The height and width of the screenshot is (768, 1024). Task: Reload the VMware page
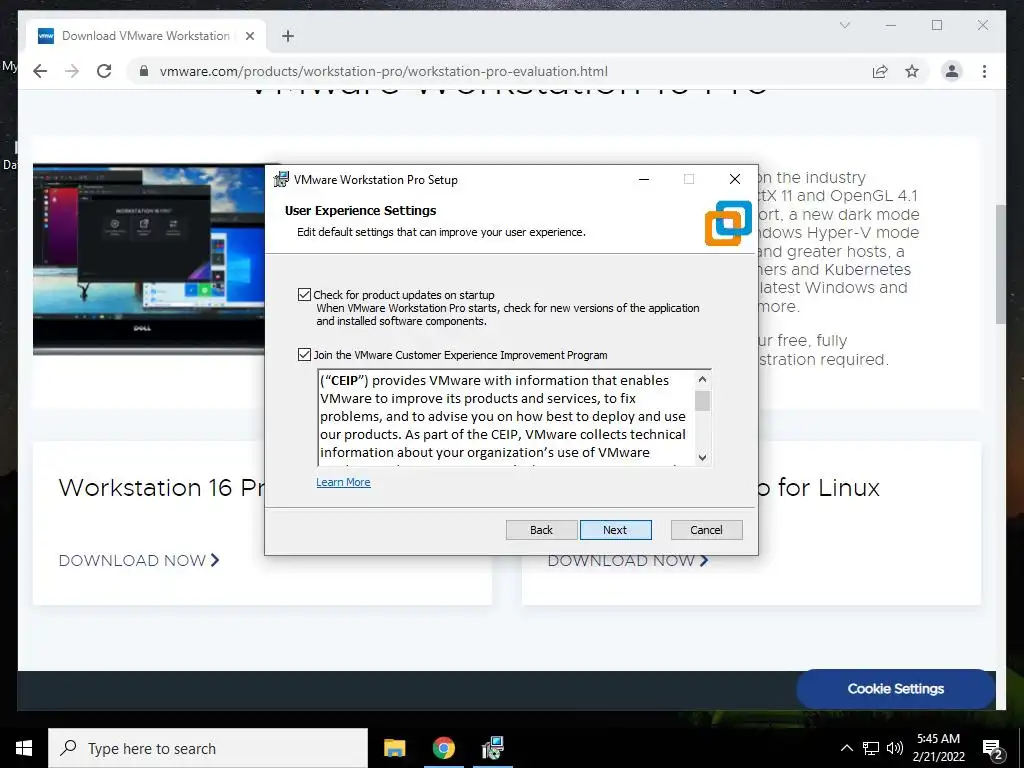coord(104,71)
